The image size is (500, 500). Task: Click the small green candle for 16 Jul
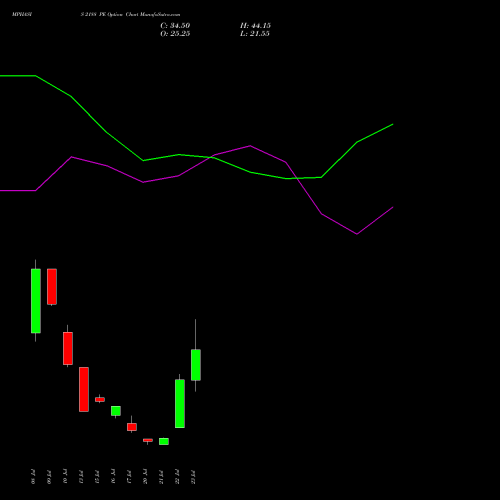[116, 411]
